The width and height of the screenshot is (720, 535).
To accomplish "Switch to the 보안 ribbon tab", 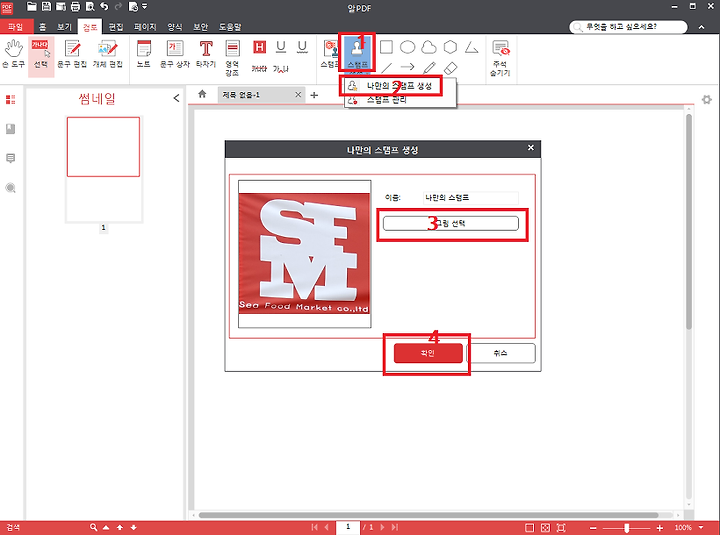I will tap(200, 27).
